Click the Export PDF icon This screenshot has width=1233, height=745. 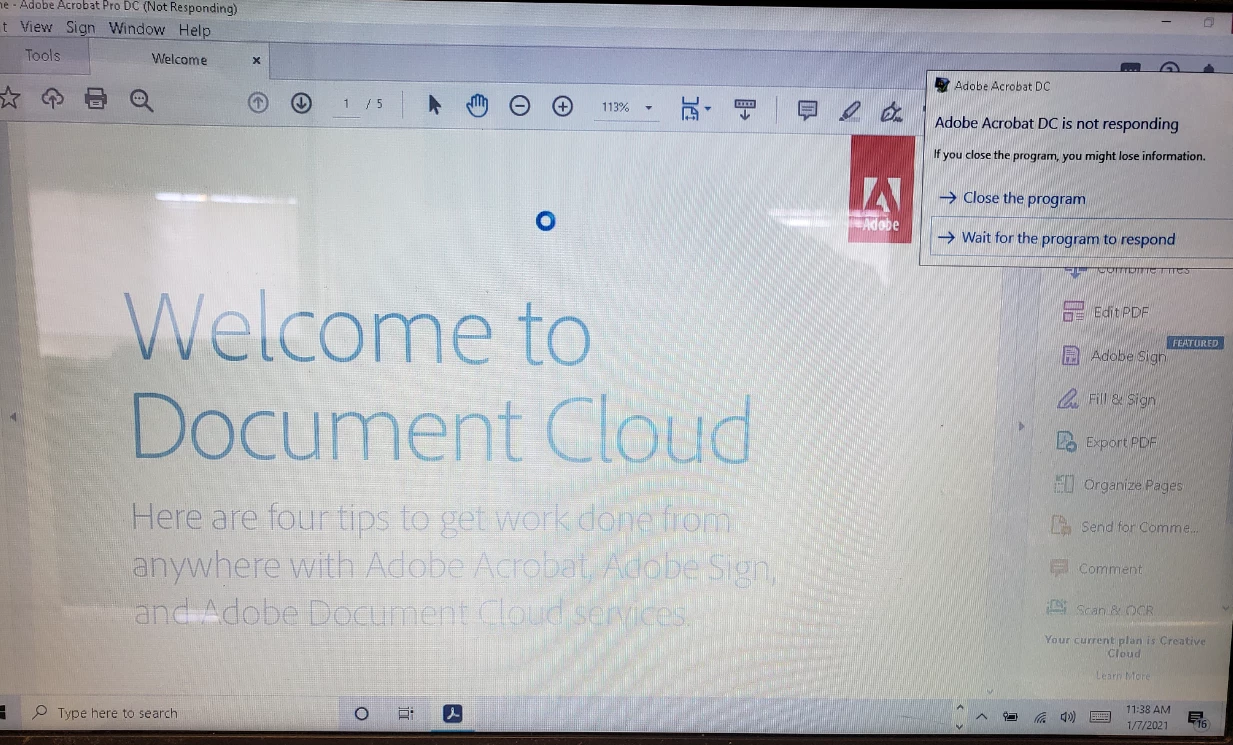[1066, 441]
